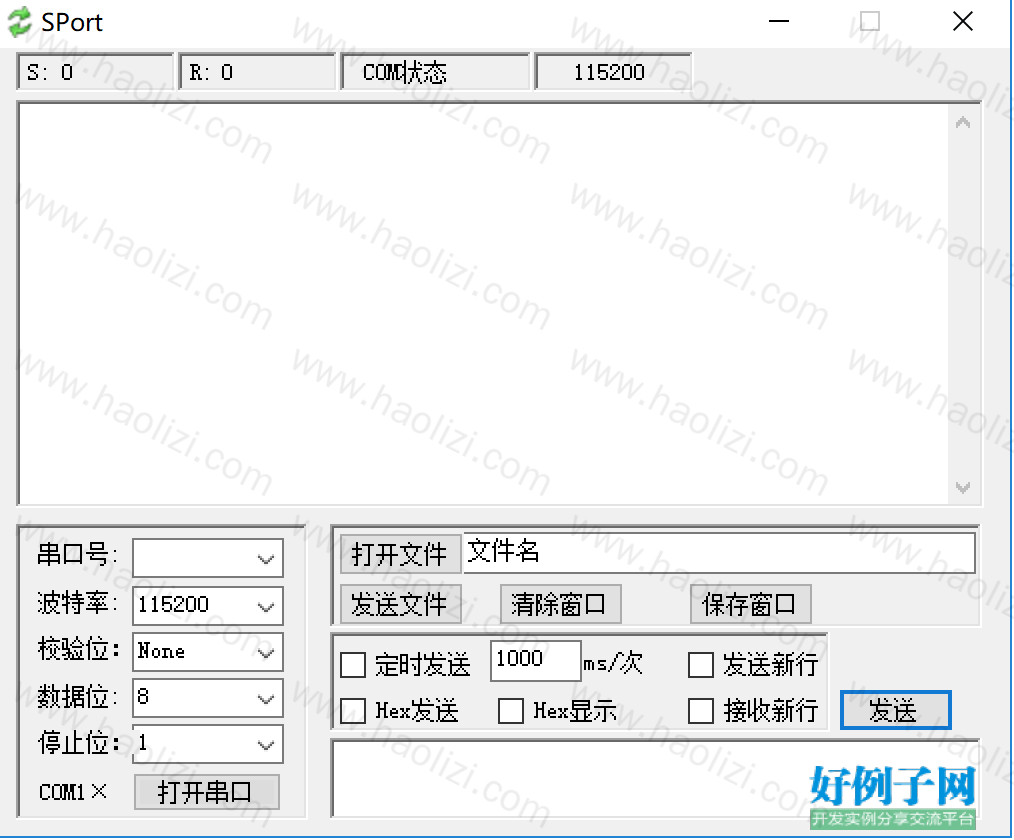Image resolution: width=1014 pixels, height=840 pixels.
Task: Click the receive area scroll up arrow
Action: pyautogui.click(x=963, y=123)
